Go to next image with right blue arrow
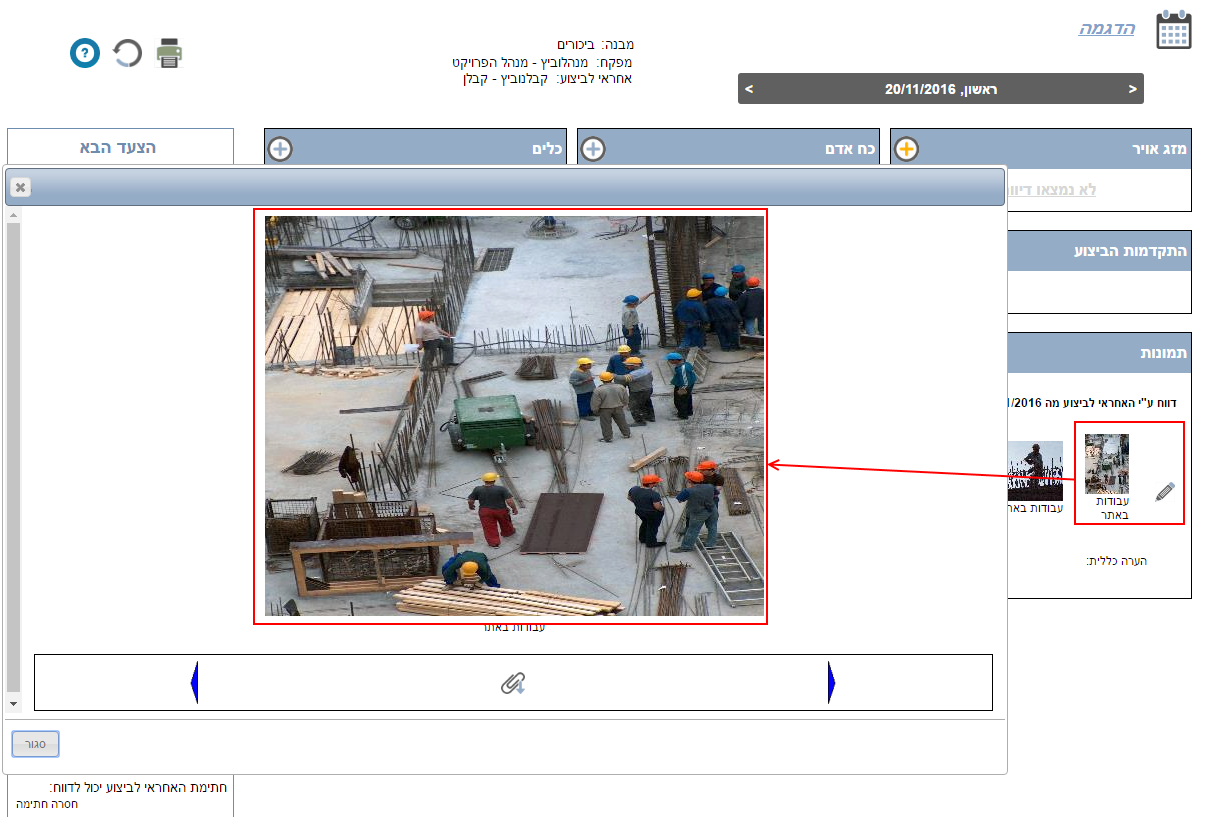 [x=831, y=683]
